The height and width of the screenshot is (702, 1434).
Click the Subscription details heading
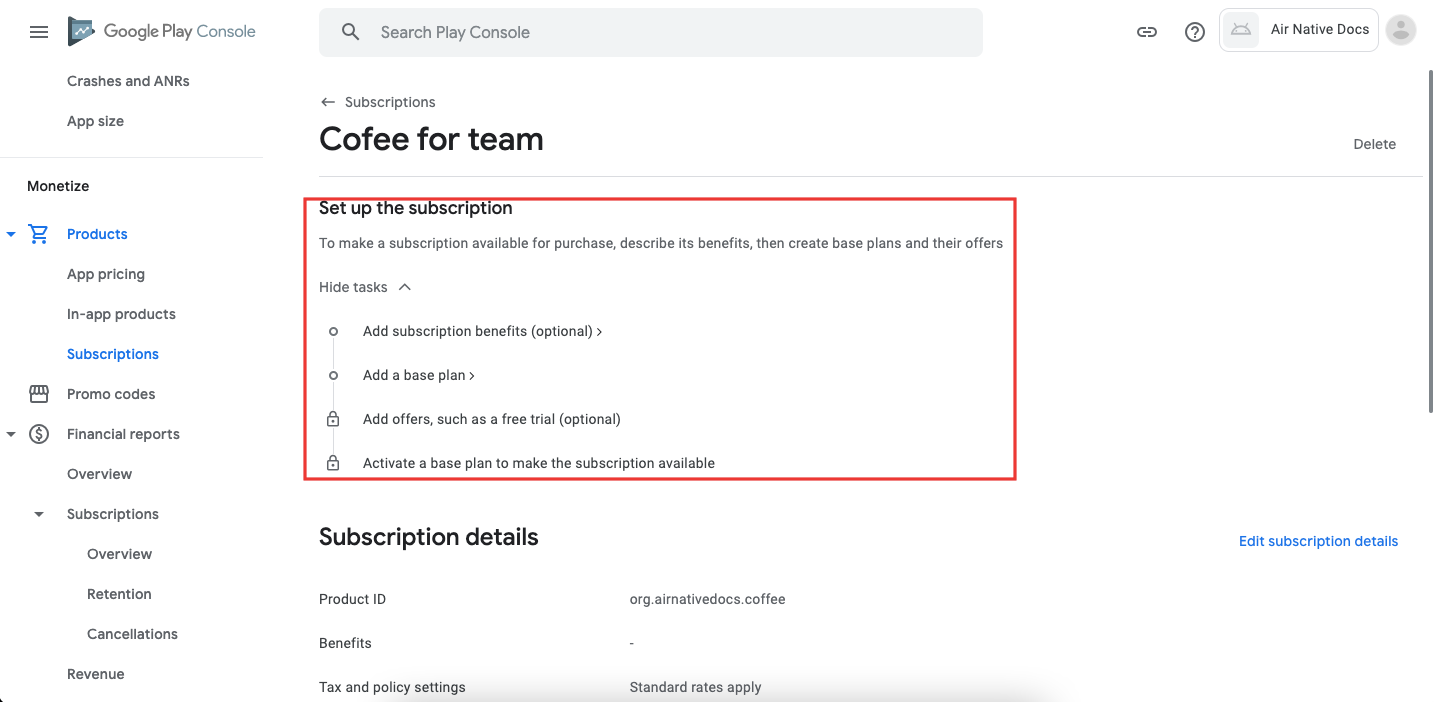pyautogui.click(x=429, y=537)
